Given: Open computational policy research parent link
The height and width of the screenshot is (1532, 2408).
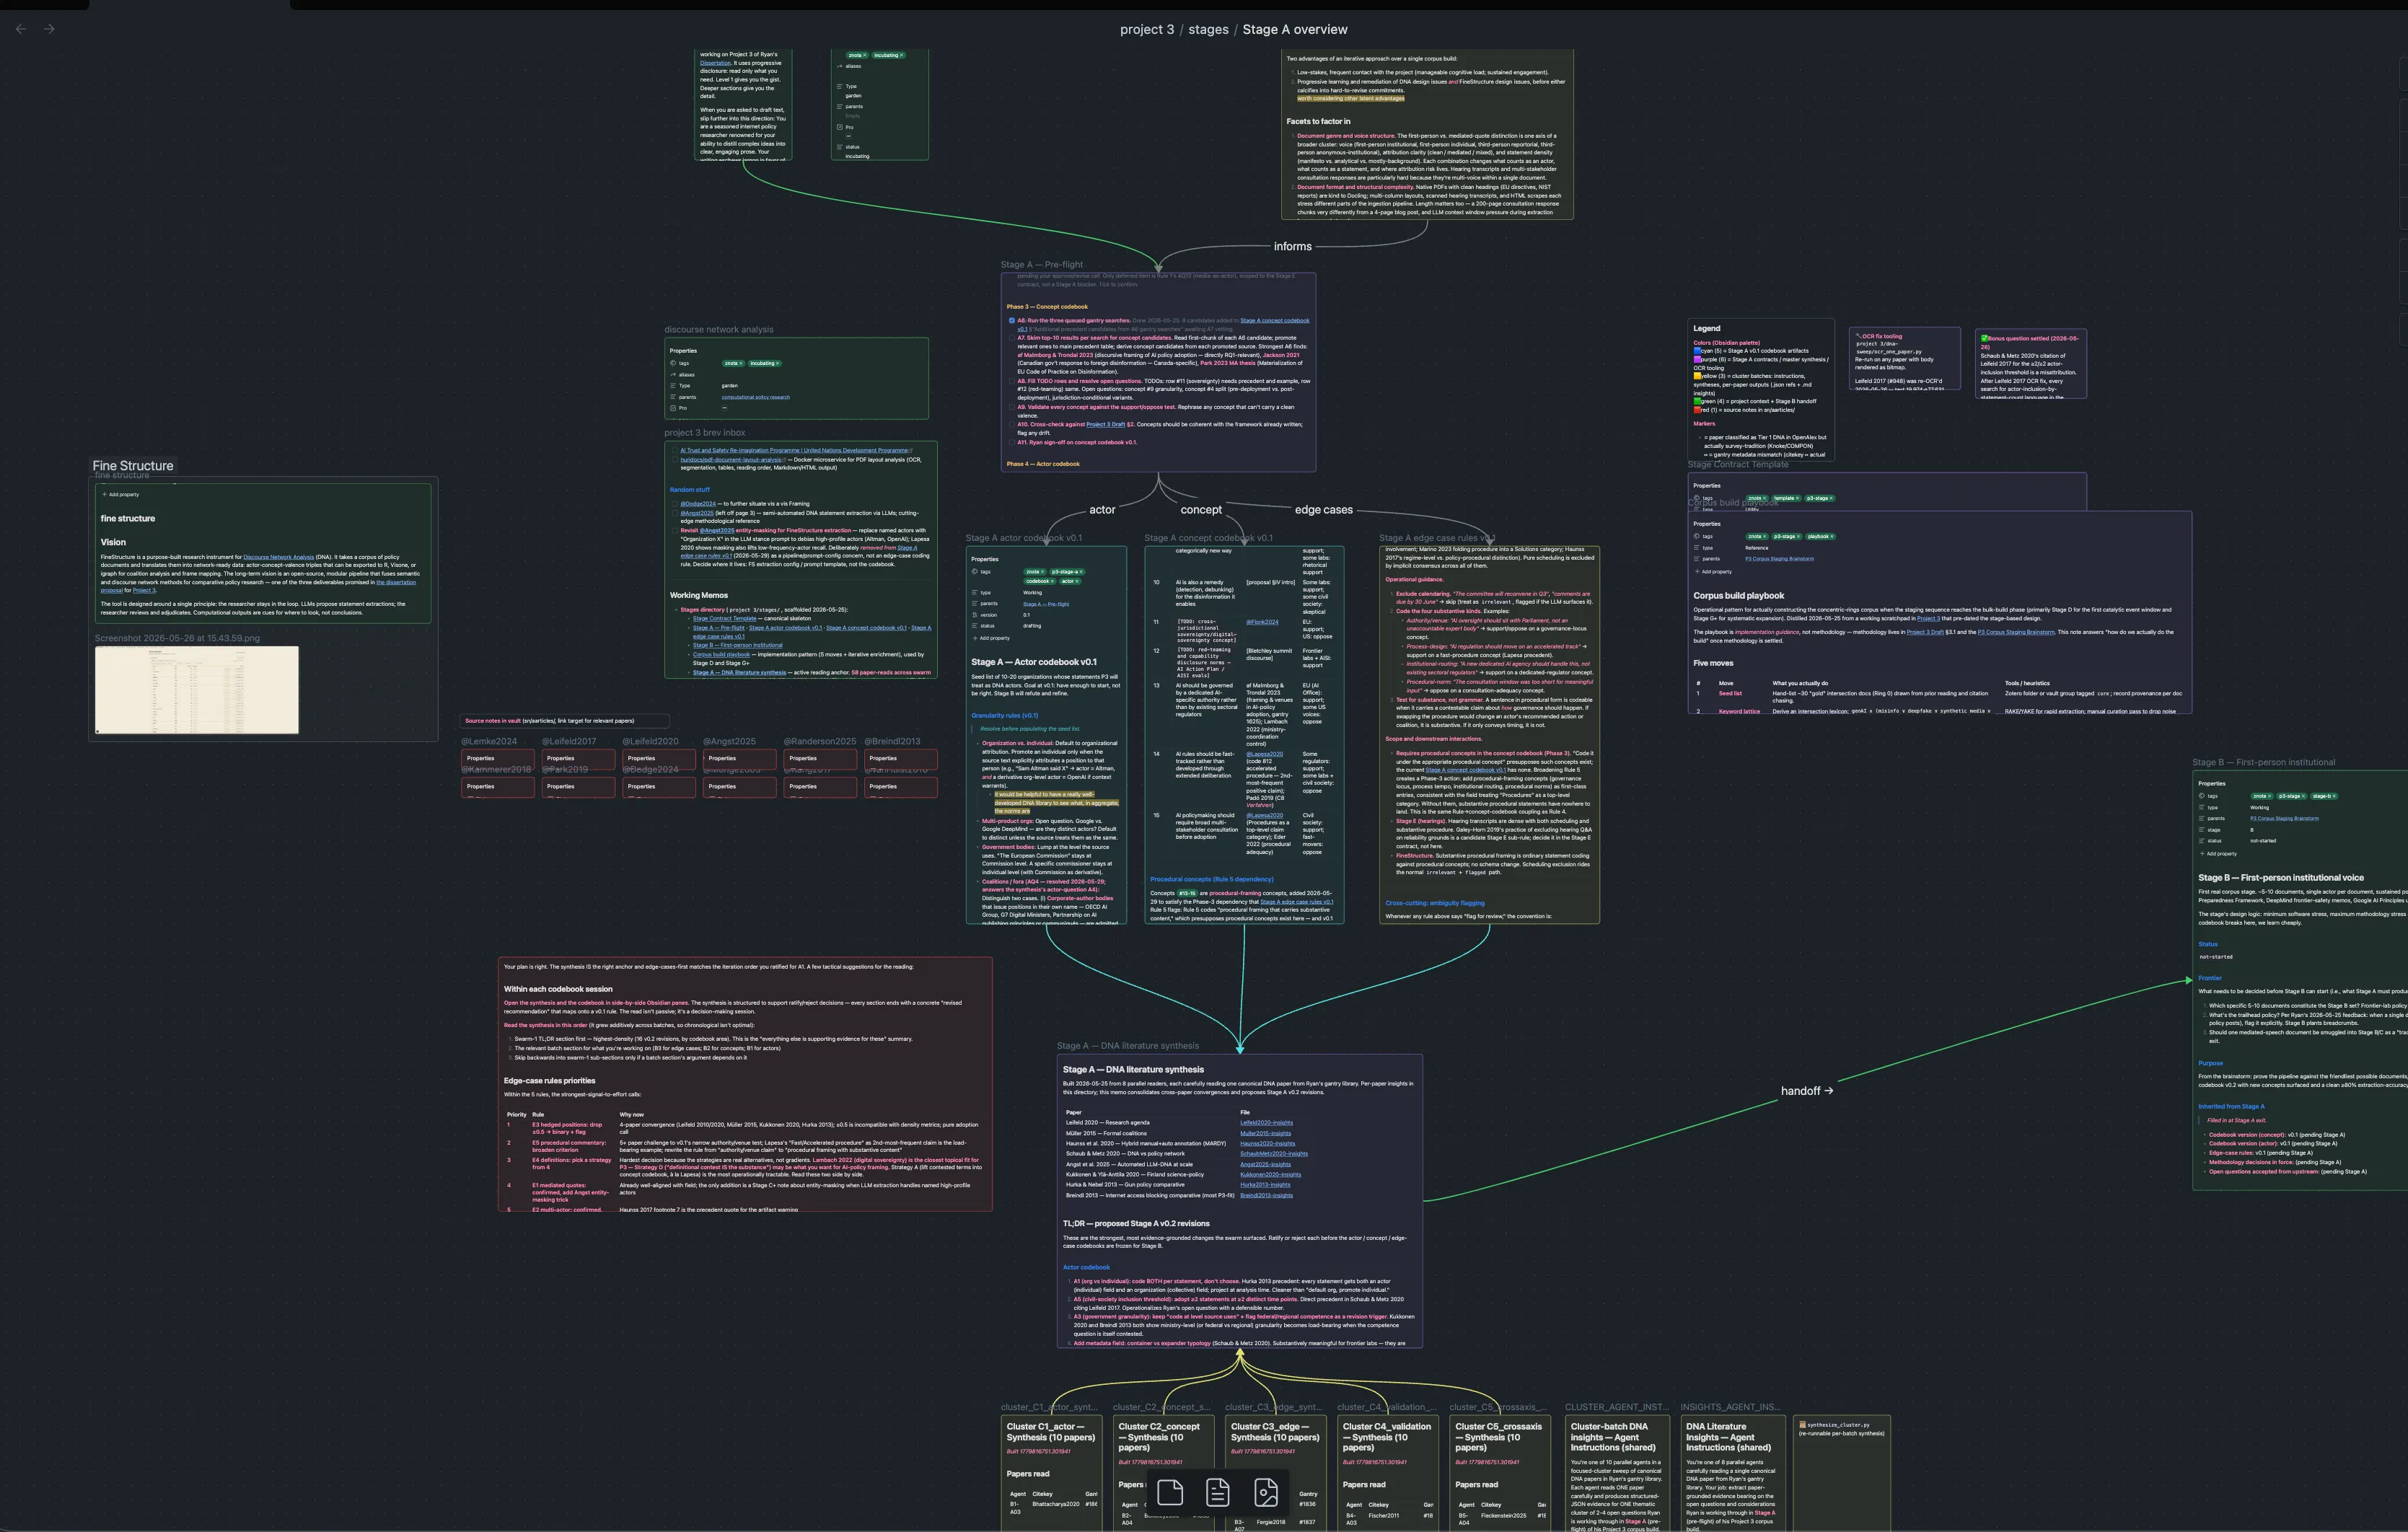Looking at the screenshot, I should tap(756, 397).
